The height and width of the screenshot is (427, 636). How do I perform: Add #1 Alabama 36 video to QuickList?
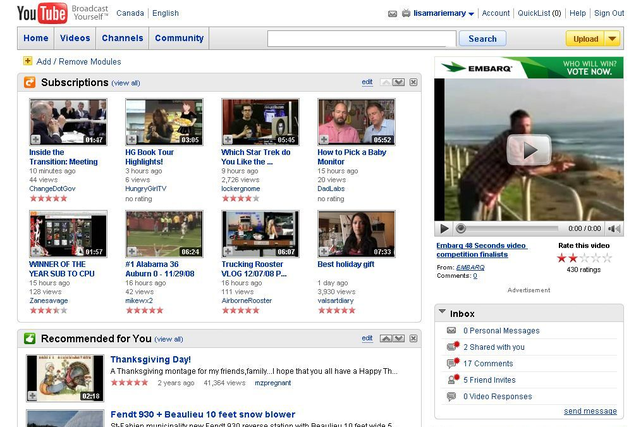click(x=132, y=251)
